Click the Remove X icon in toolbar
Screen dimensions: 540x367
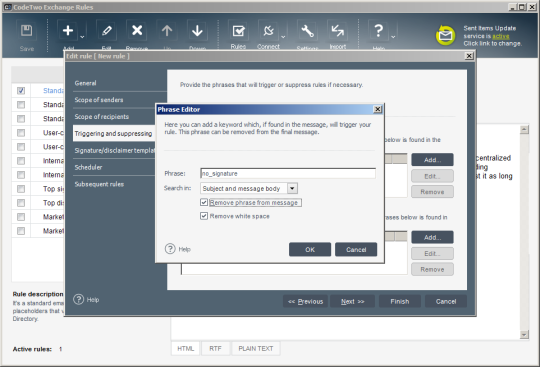[137, 31]
